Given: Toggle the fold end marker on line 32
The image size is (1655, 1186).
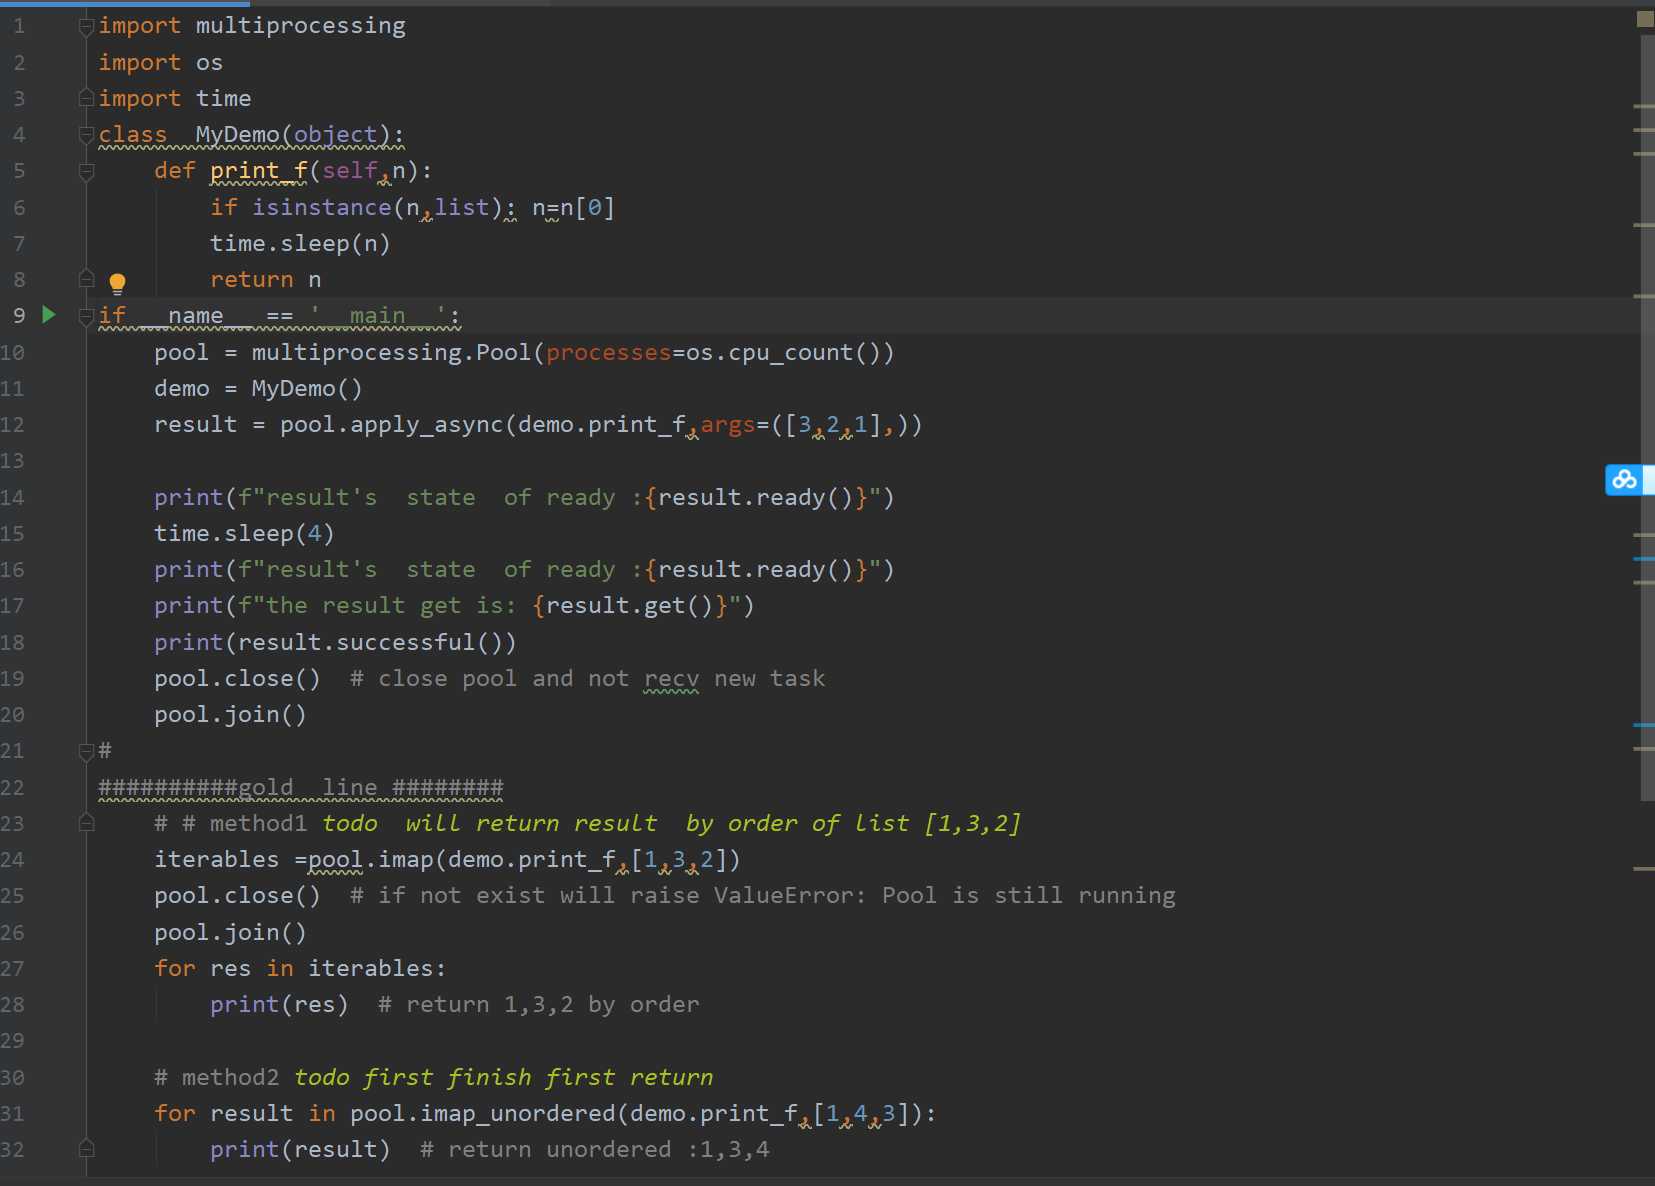Looking at the screenshot, I should 87,1149.
